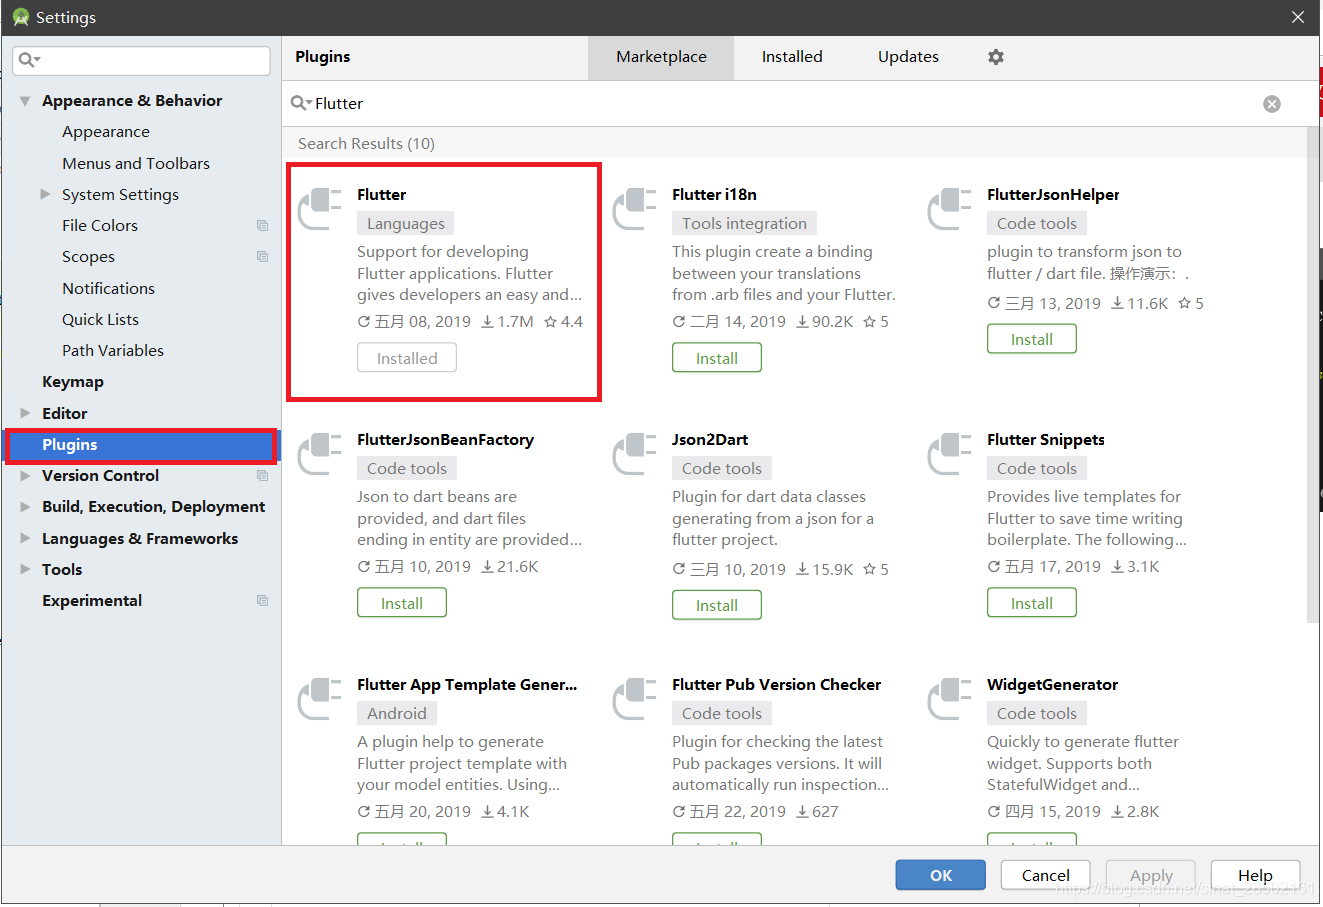Open the plugins gear settings menu
This screenshot has height=907, width=1323.
995,57
